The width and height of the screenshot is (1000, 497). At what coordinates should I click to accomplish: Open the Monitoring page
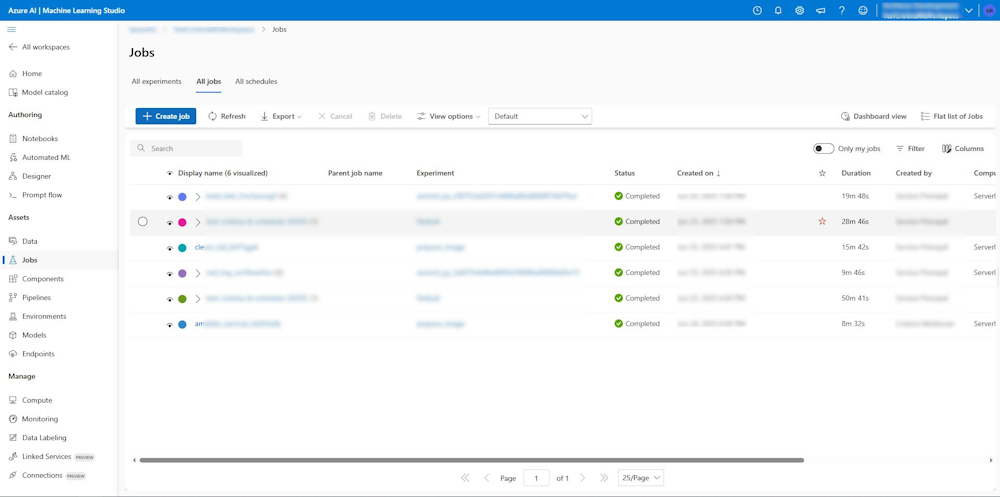[33, 419]
